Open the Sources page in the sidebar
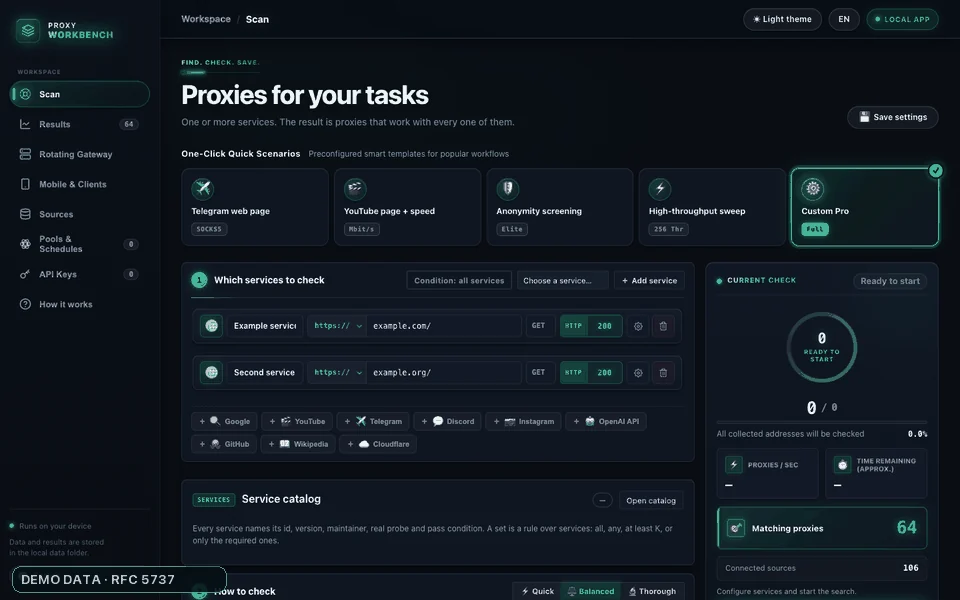The width and height of the screenshot is (960, 600). click(x=80, y=214)
